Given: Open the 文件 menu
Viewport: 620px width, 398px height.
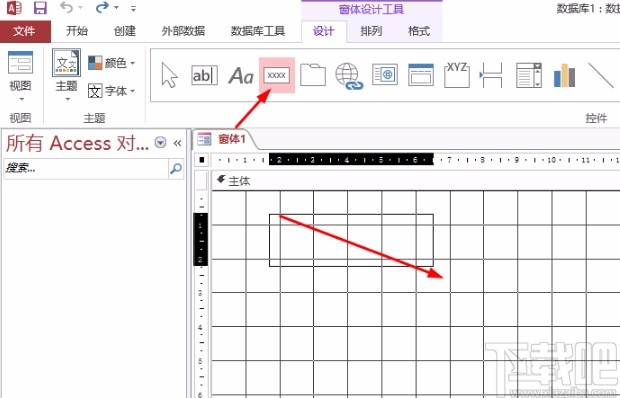Looking at the screenshot, I should 25,31.
